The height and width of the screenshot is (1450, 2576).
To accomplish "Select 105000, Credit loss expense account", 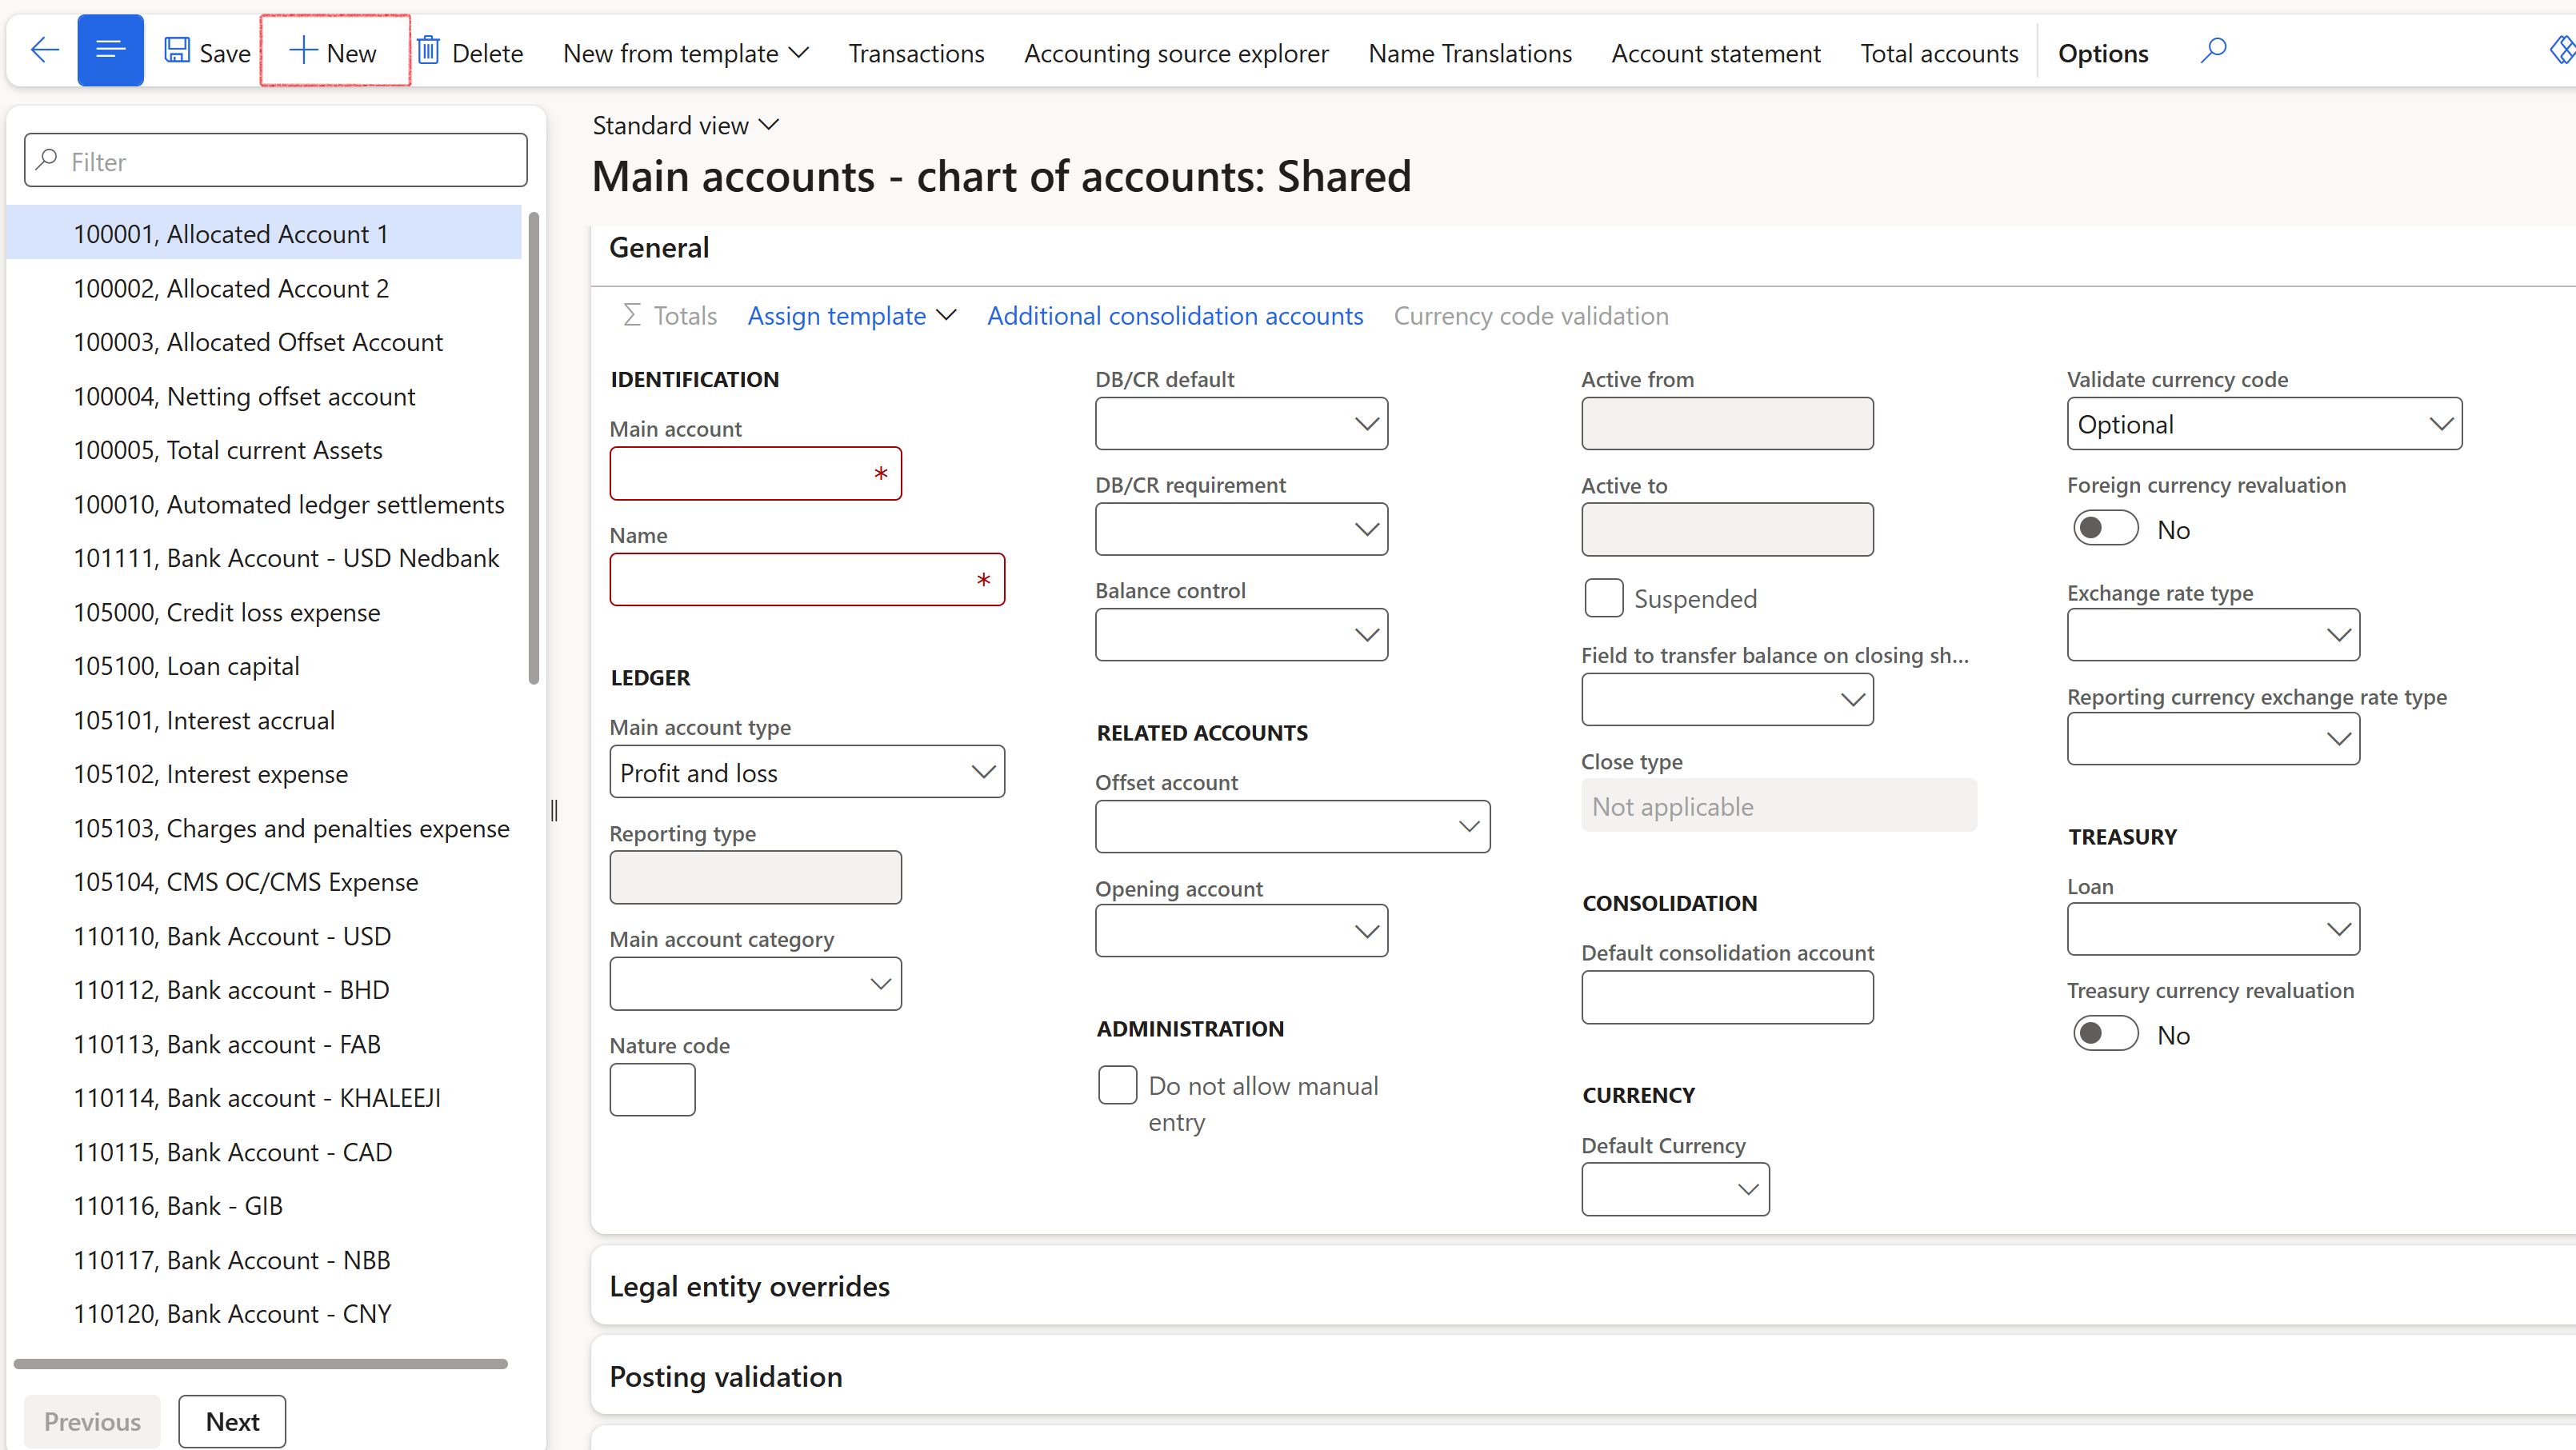I will (x=227, y=612).
